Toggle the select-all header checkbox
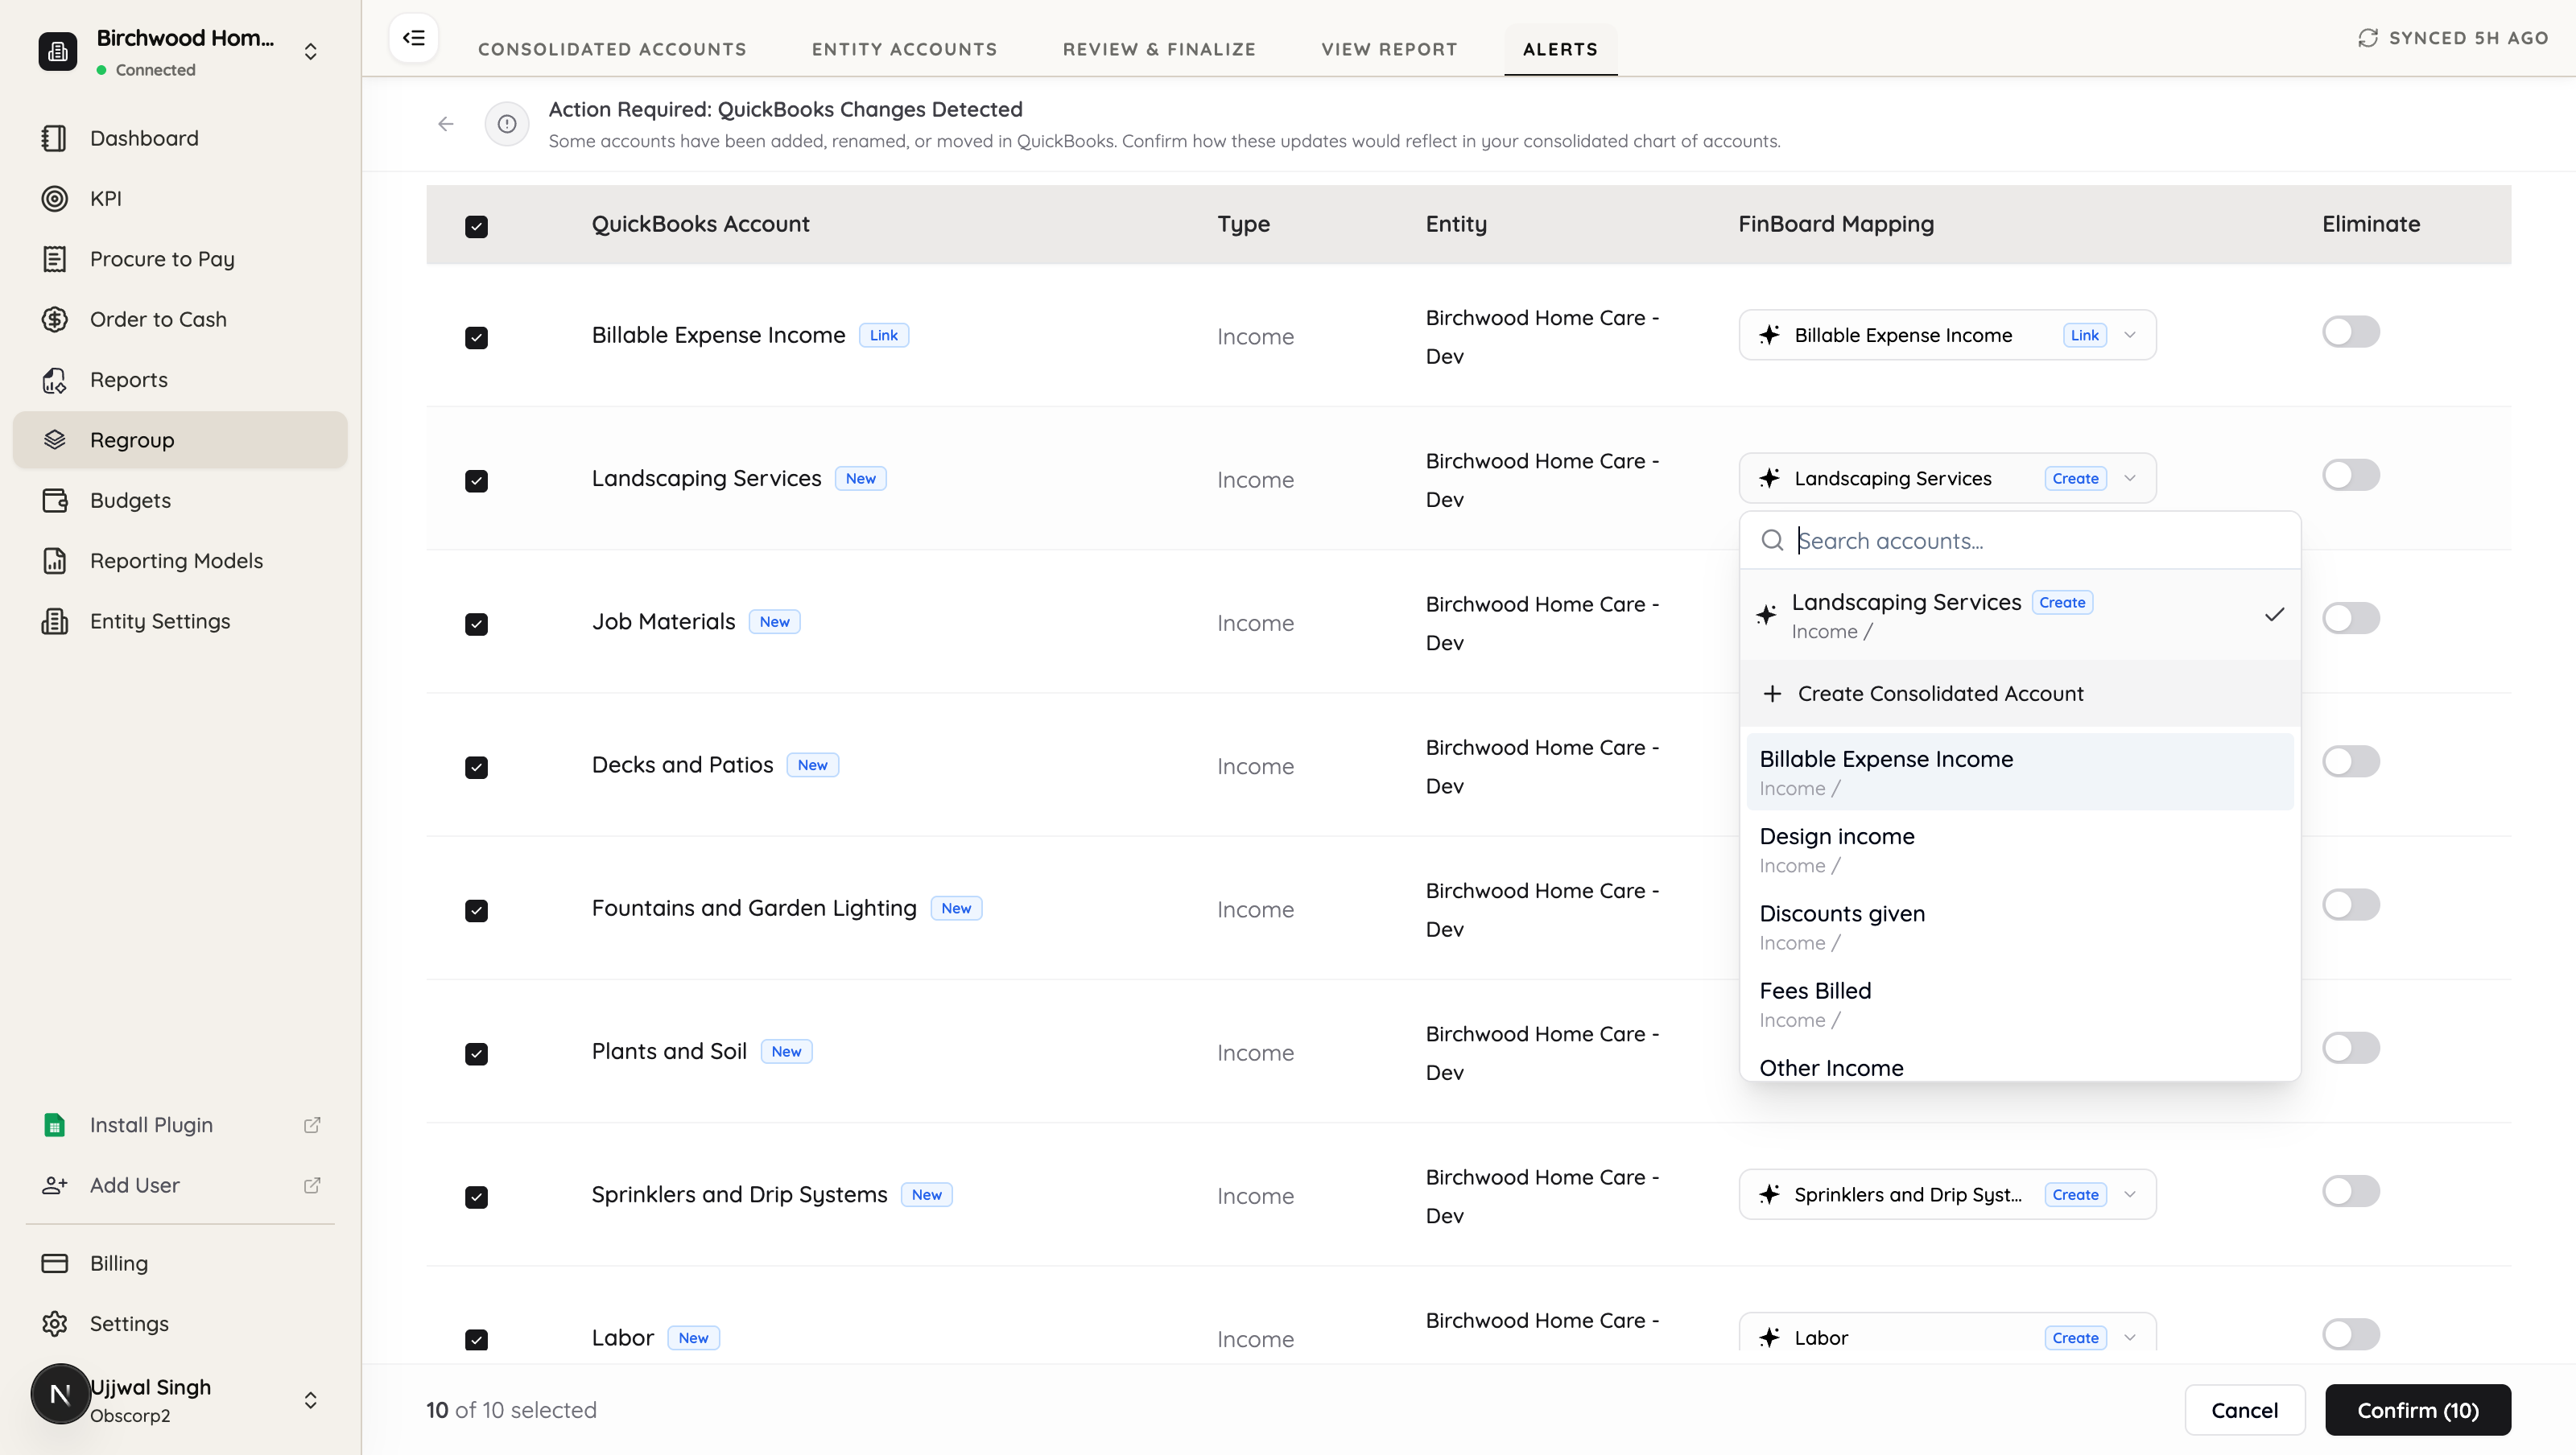Screen dimensions: 2576x1455 coord(476,226)
